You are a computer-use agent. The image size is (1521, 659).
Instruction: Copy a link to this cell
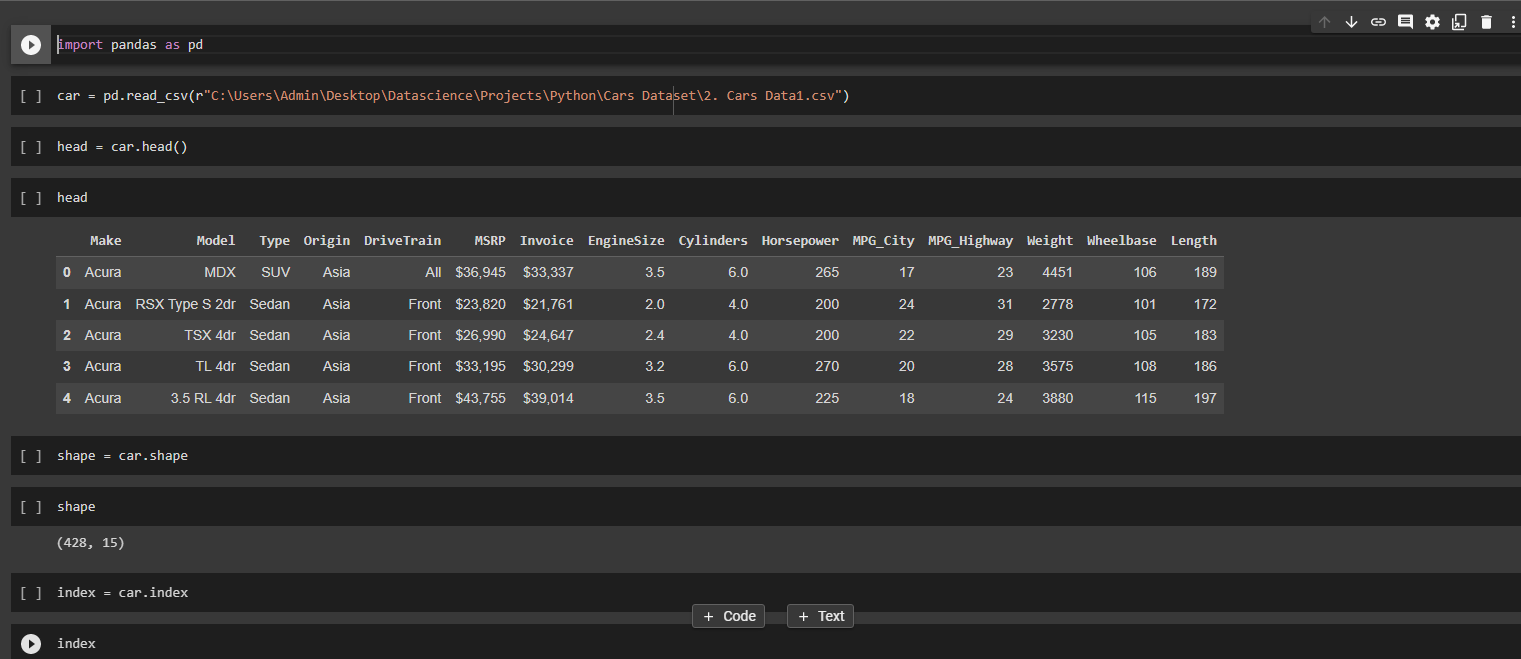point(1378,21)
